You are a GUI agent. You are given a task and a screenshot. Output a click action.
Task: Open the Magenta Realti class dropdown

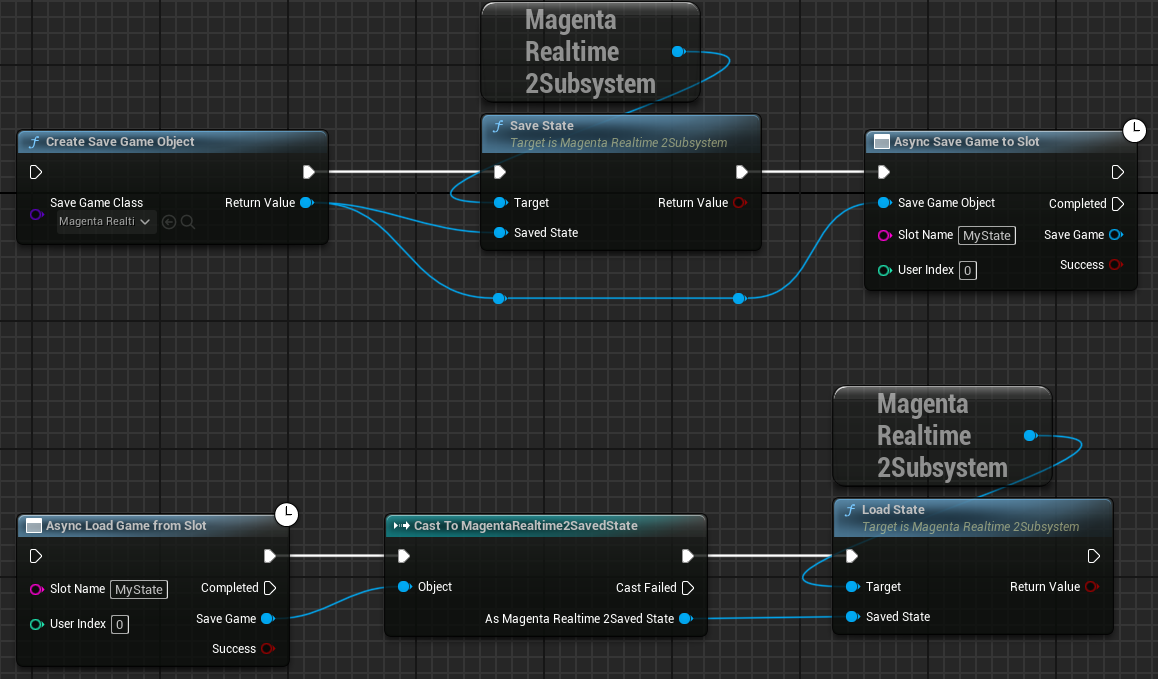(x=106, y=222)
